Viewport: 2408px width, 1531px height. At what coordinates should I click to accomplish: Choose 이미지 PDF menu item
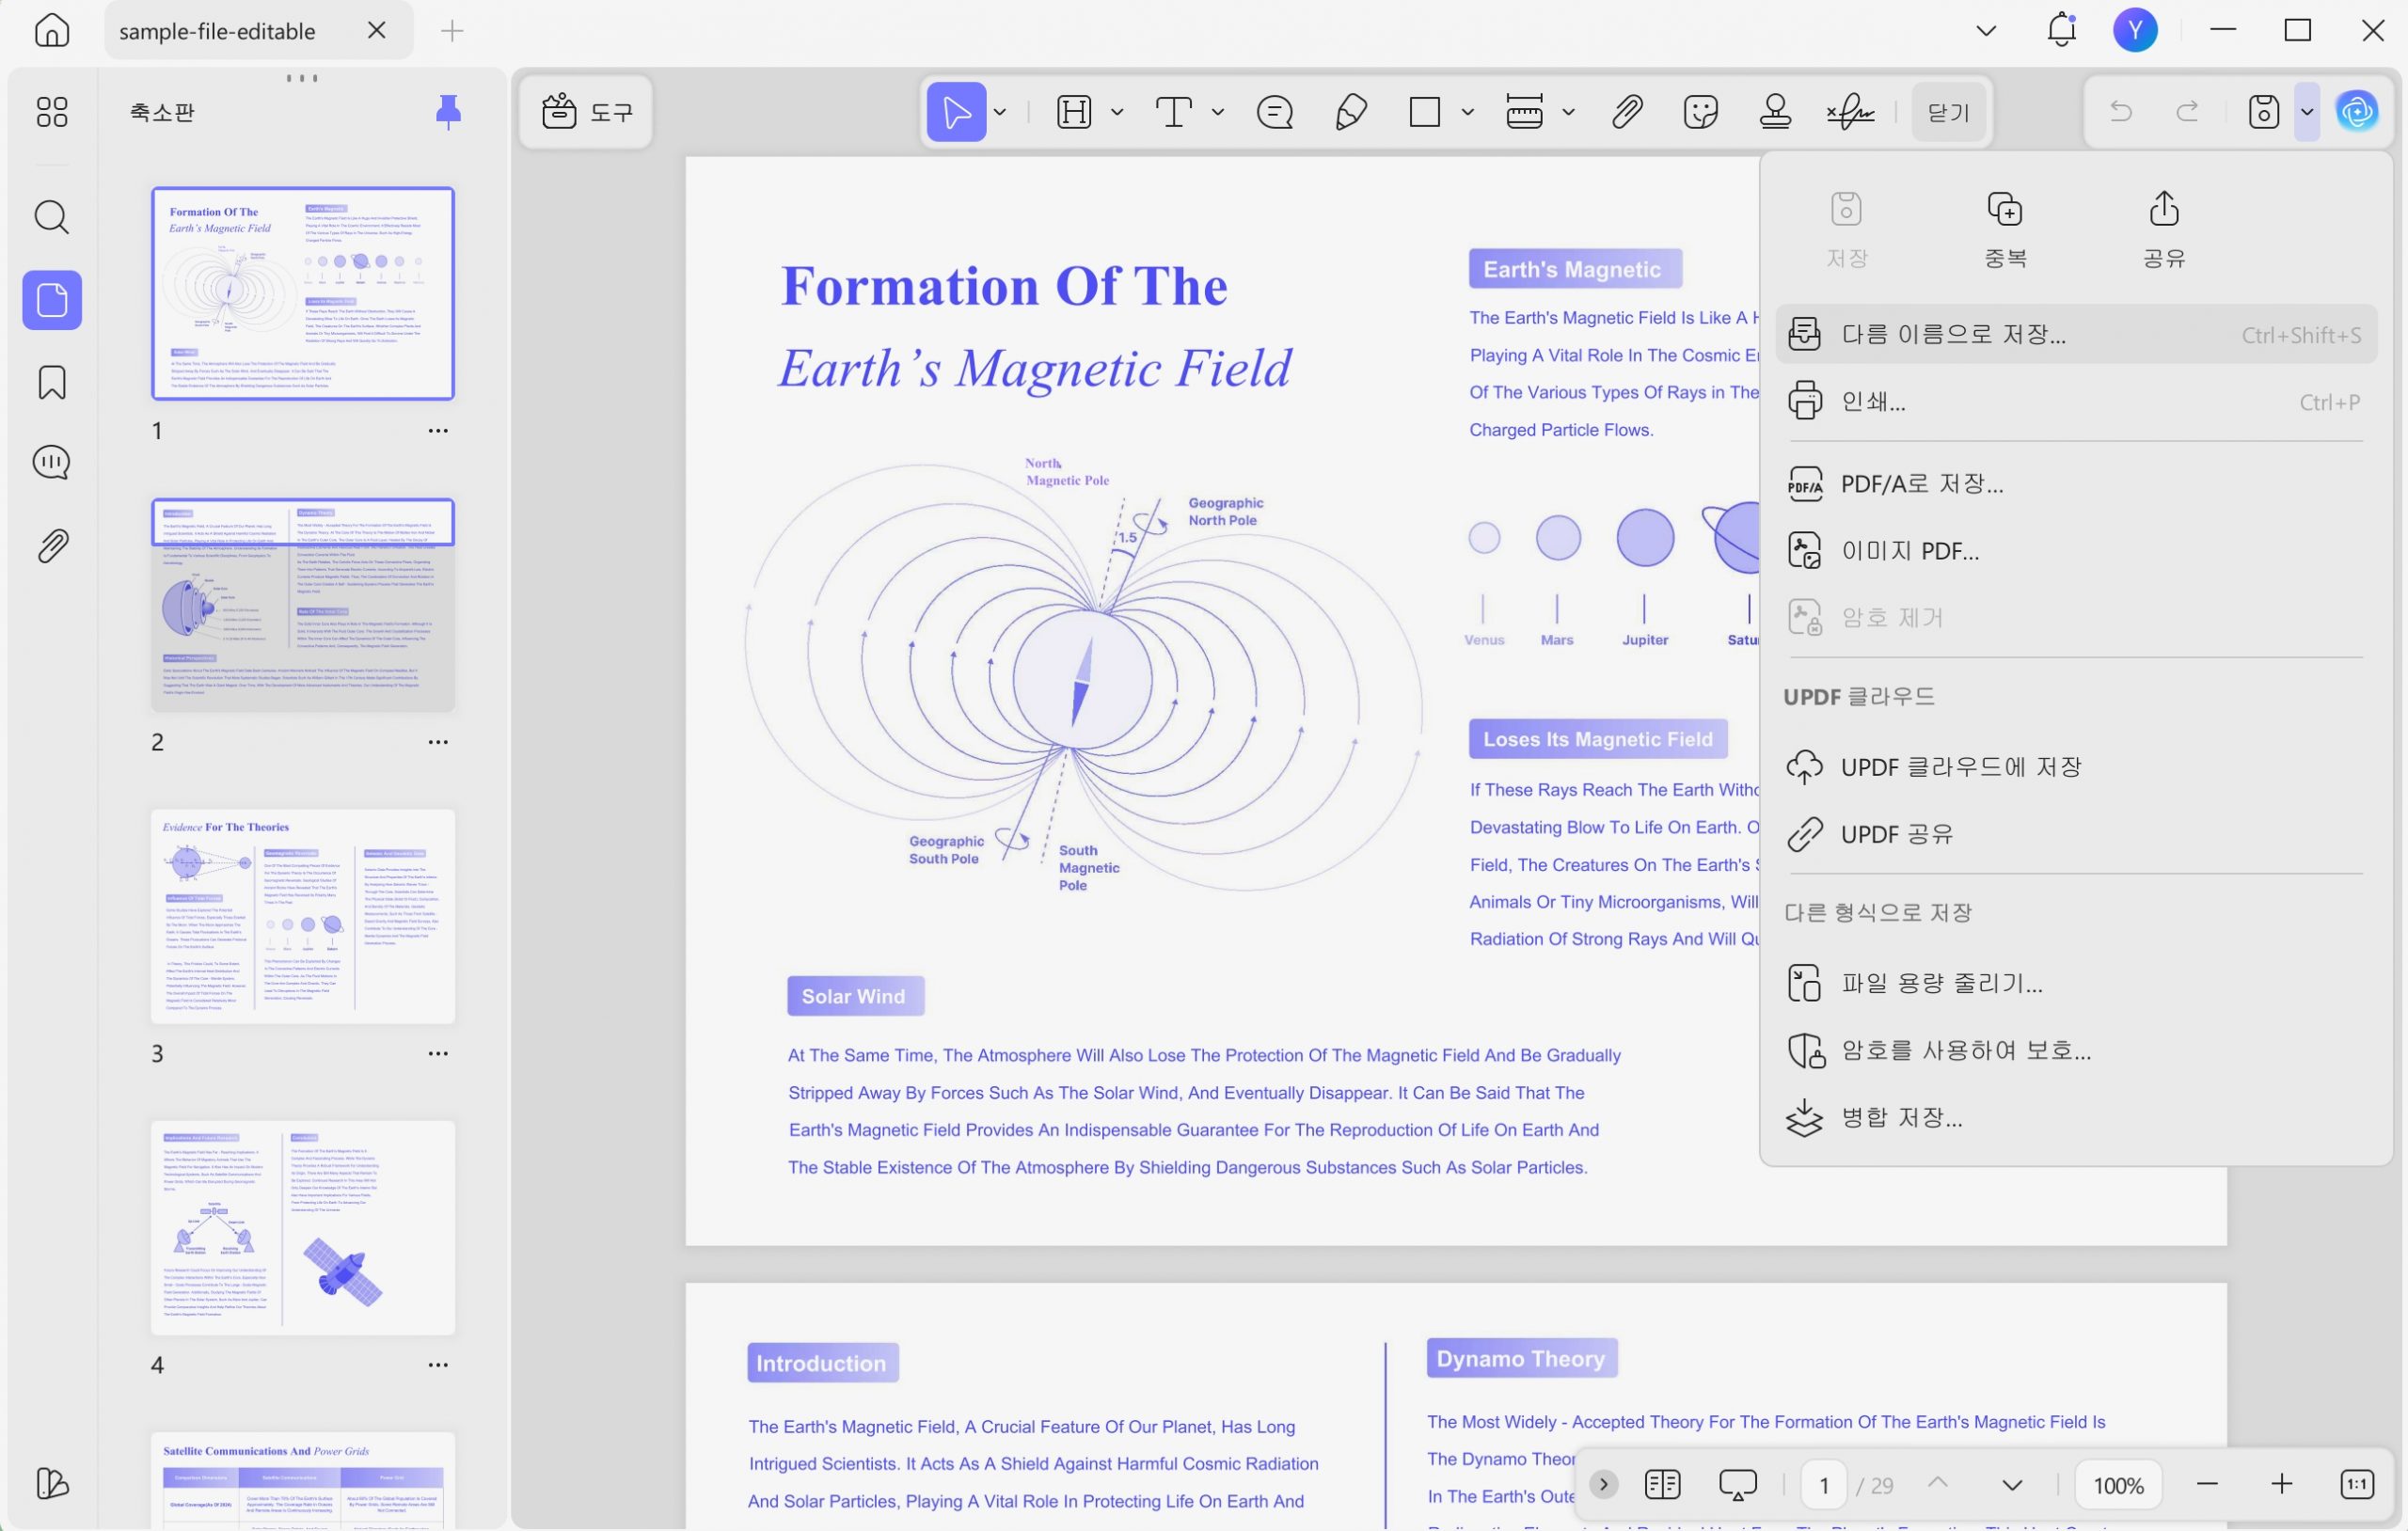click(x=2076, y=551)
